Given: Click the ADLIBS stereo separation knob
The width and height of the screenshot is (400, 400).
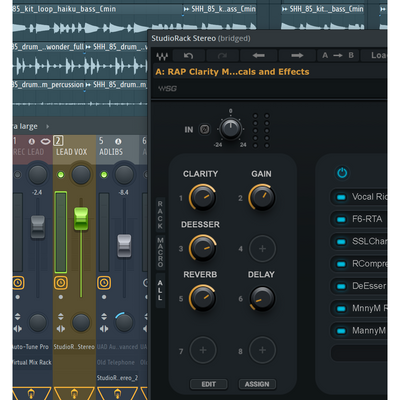Looking at the screenshot, I should coord(124,322).
